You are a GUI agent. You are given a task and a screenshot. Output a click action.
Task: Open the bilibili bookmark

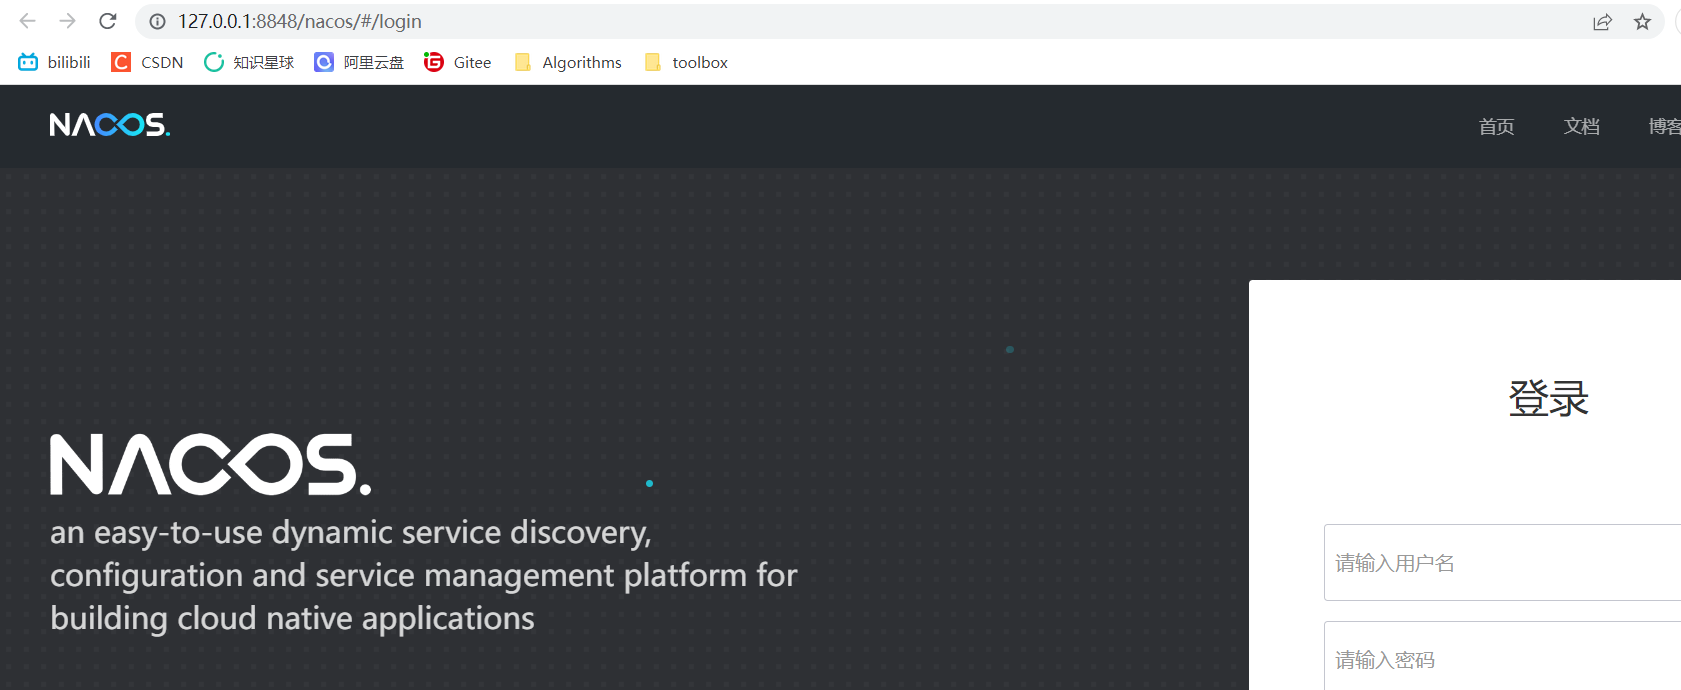click(55, 62)
